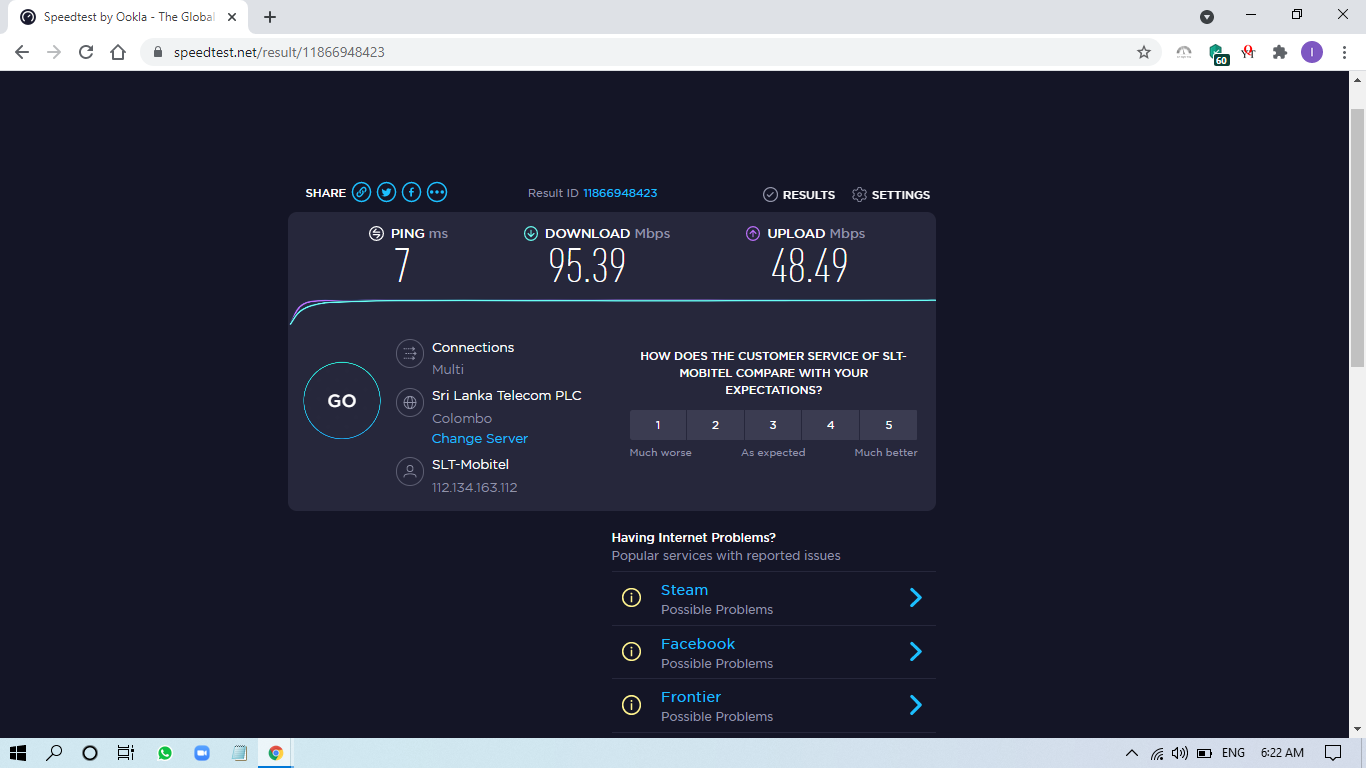Screen dimensions: 1366x768
Task: Open volume control in system tray
Action: pos(1180,753)
